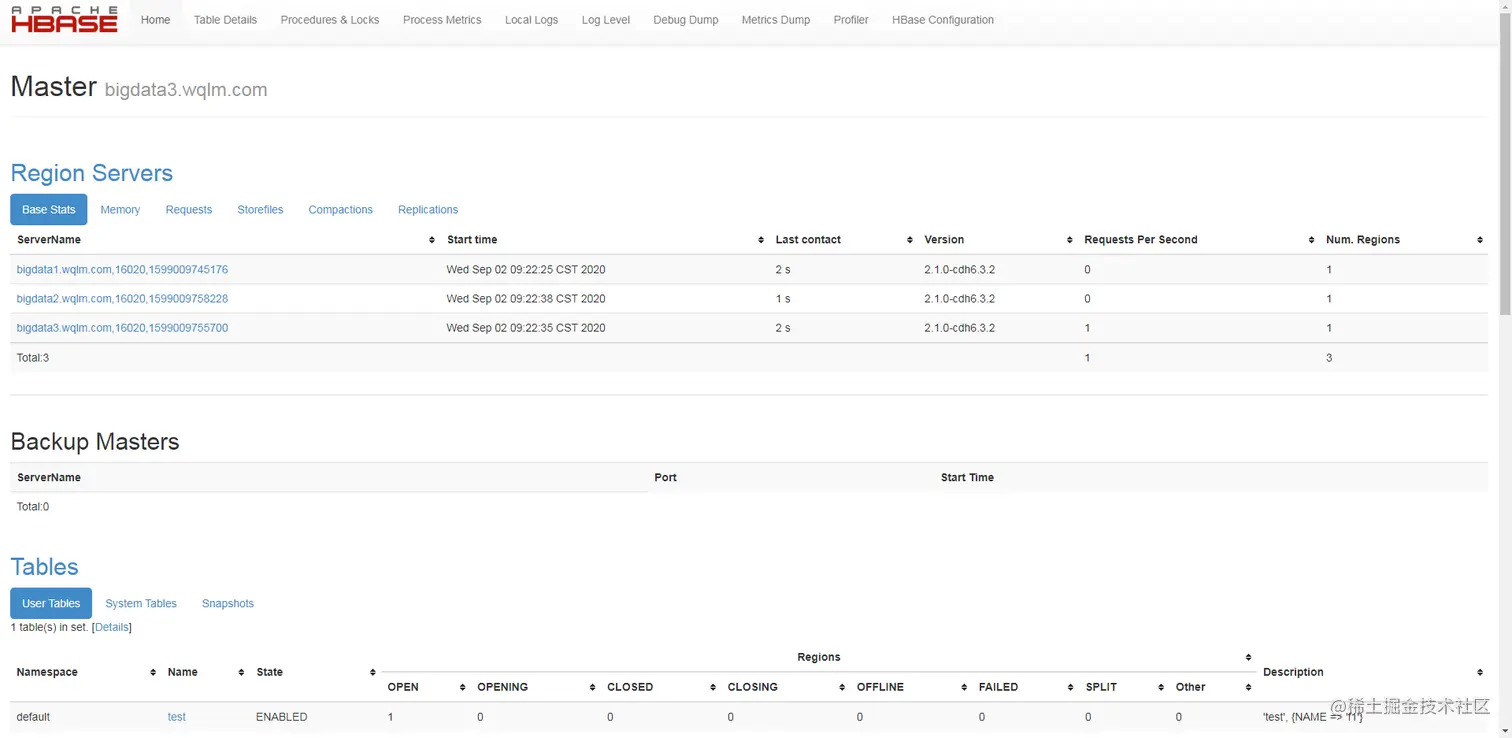Sort by FAILED regions column
Viewport: 1512px width, 738px height.
pyautogui.click(x=1026, y=687)
